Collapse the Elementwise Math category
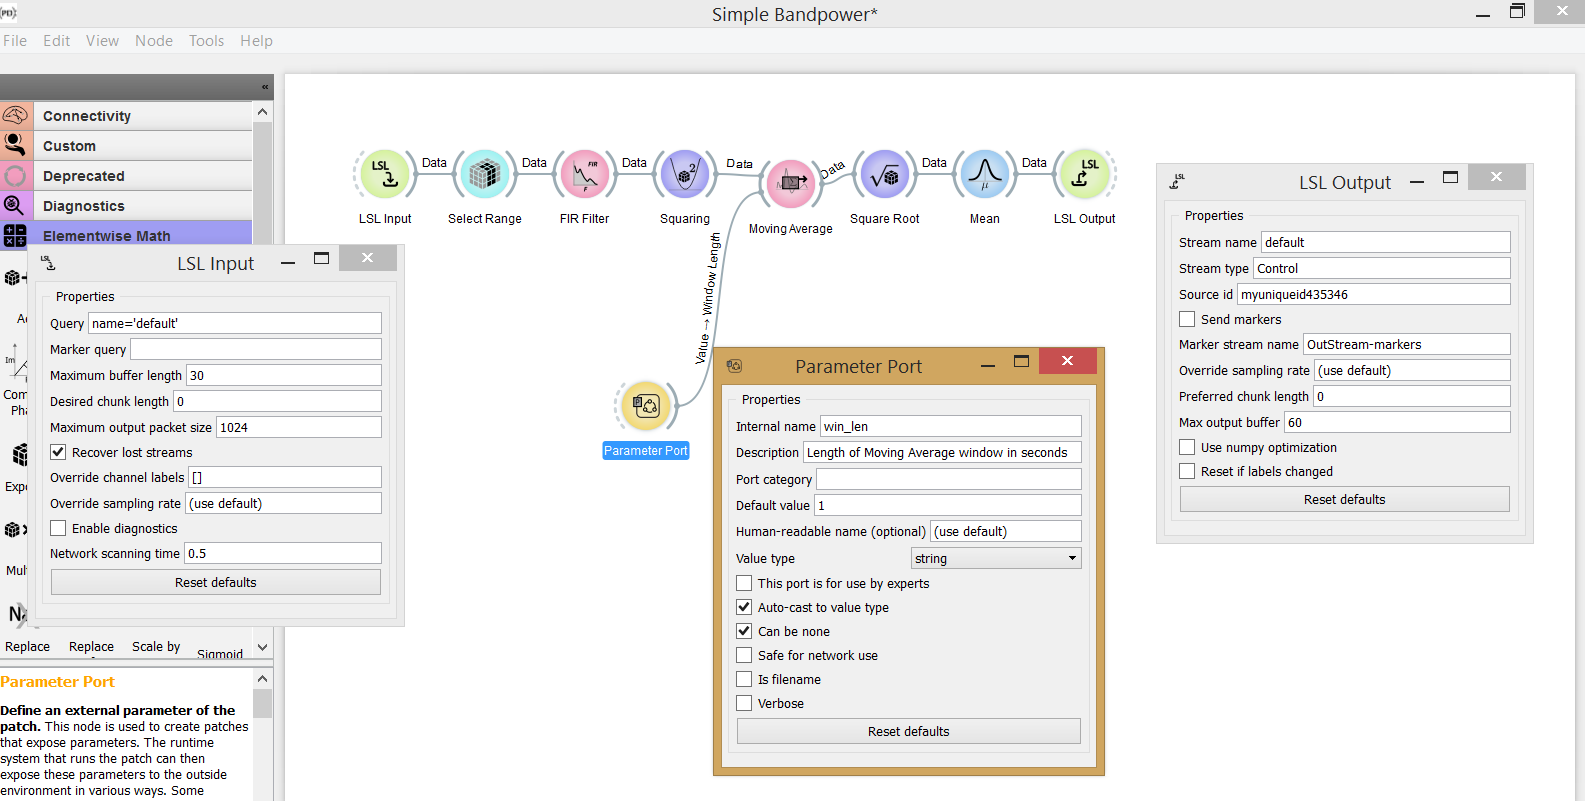The width and height of the screenshot is (1585, 801). tap(126, 235)
